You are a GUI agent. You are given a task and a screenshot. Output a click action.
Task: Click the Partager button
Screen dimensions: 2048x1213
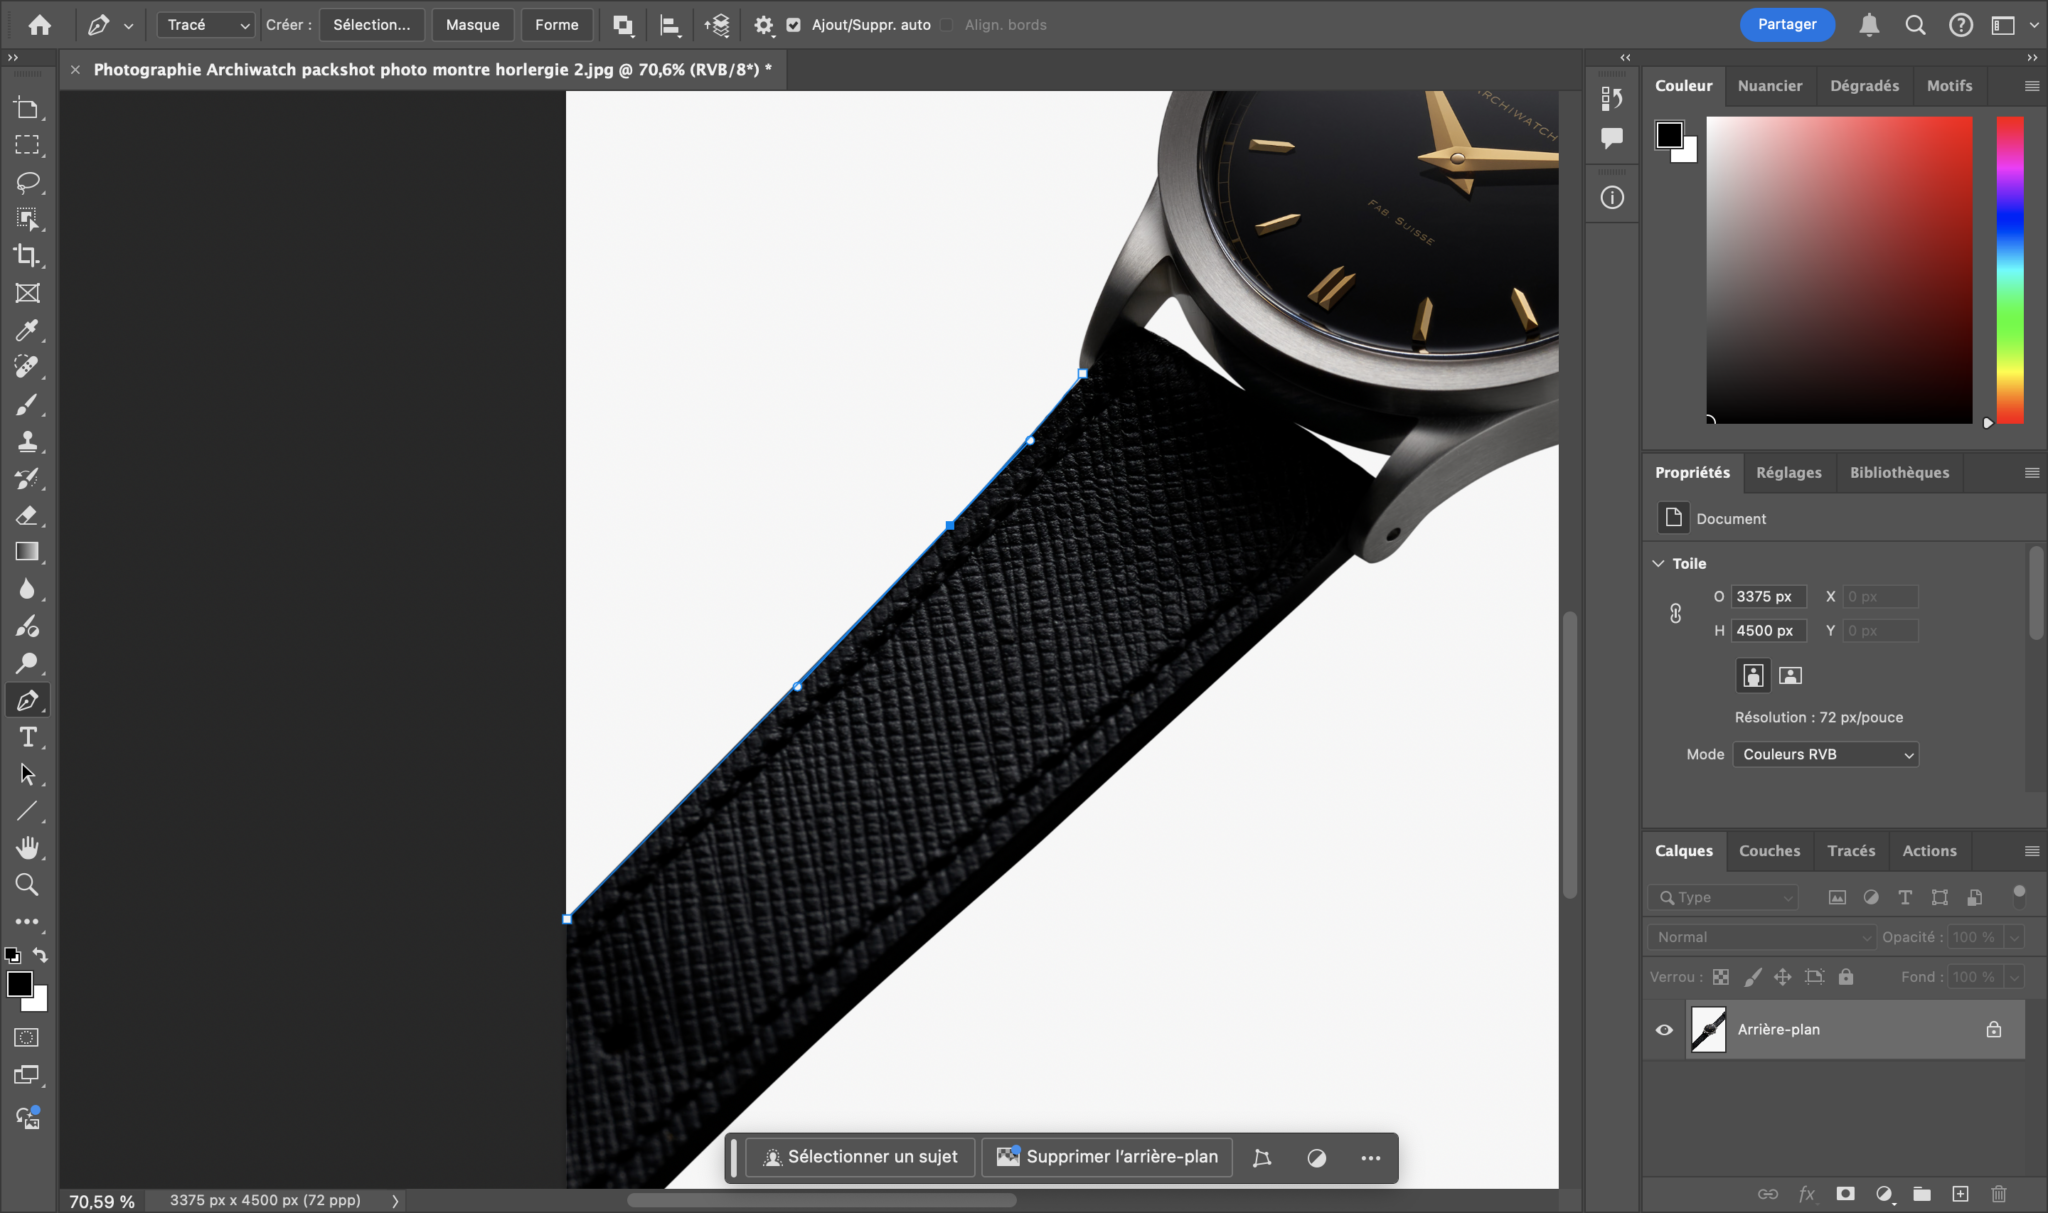1787,25
